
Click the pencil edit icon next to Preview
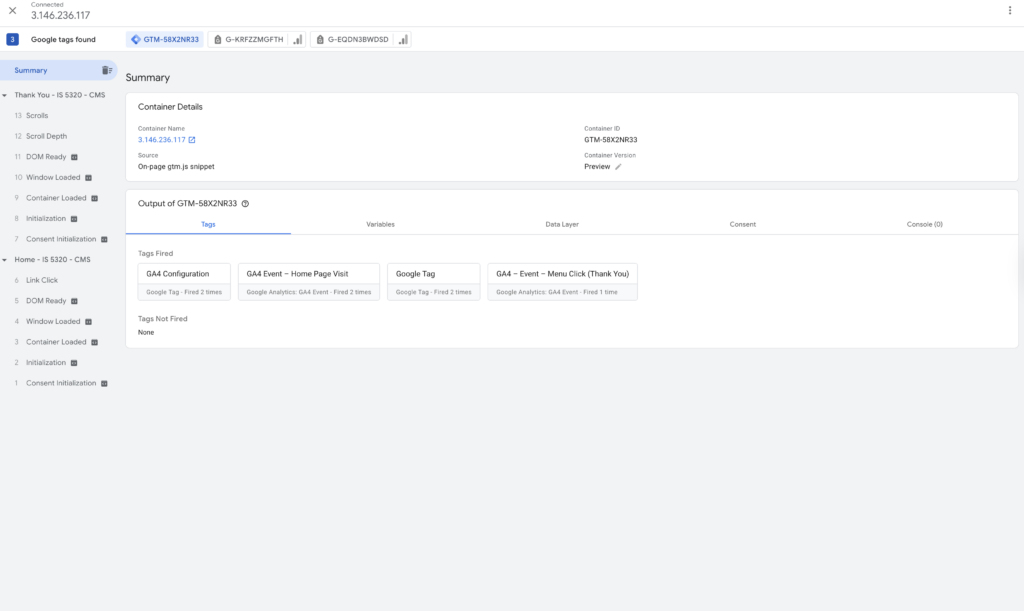coord(618,167)
